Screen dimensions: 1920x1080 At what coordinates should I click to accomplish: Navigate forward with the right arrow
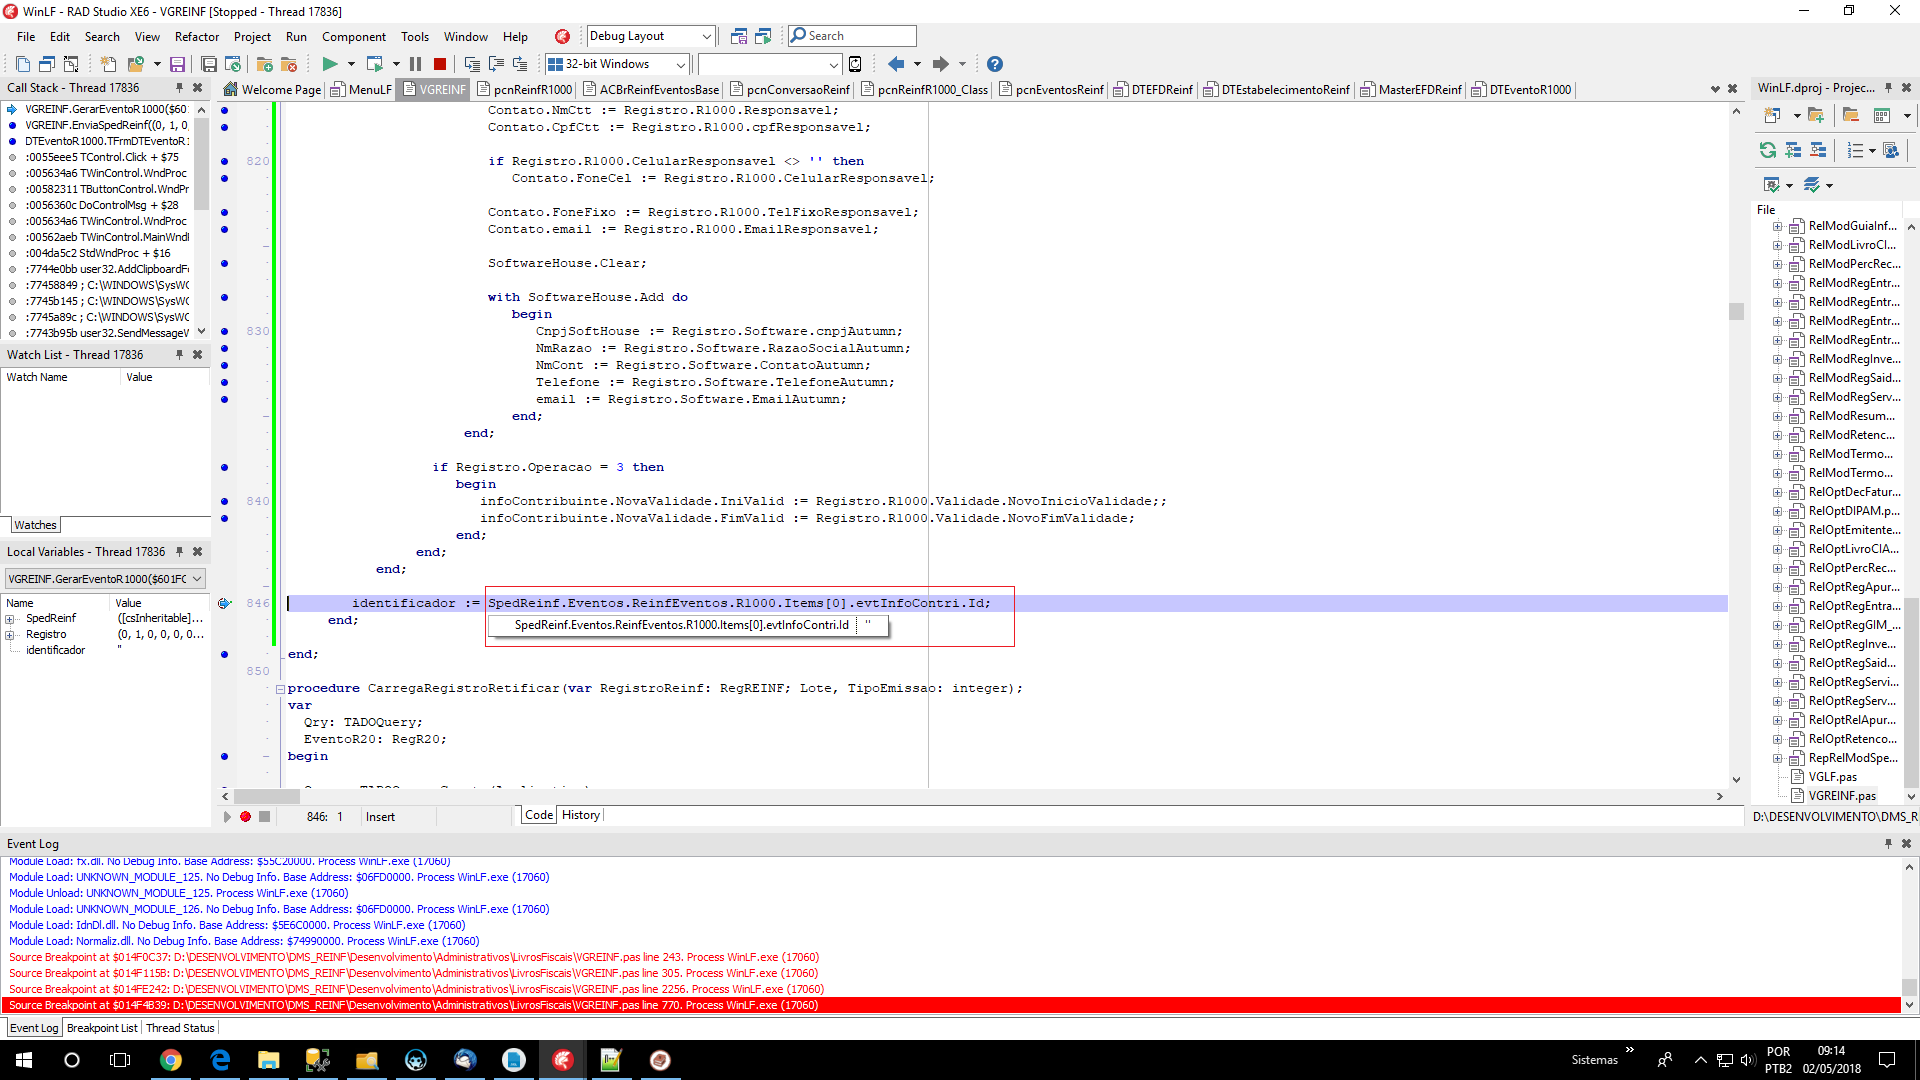pos(940,64)
